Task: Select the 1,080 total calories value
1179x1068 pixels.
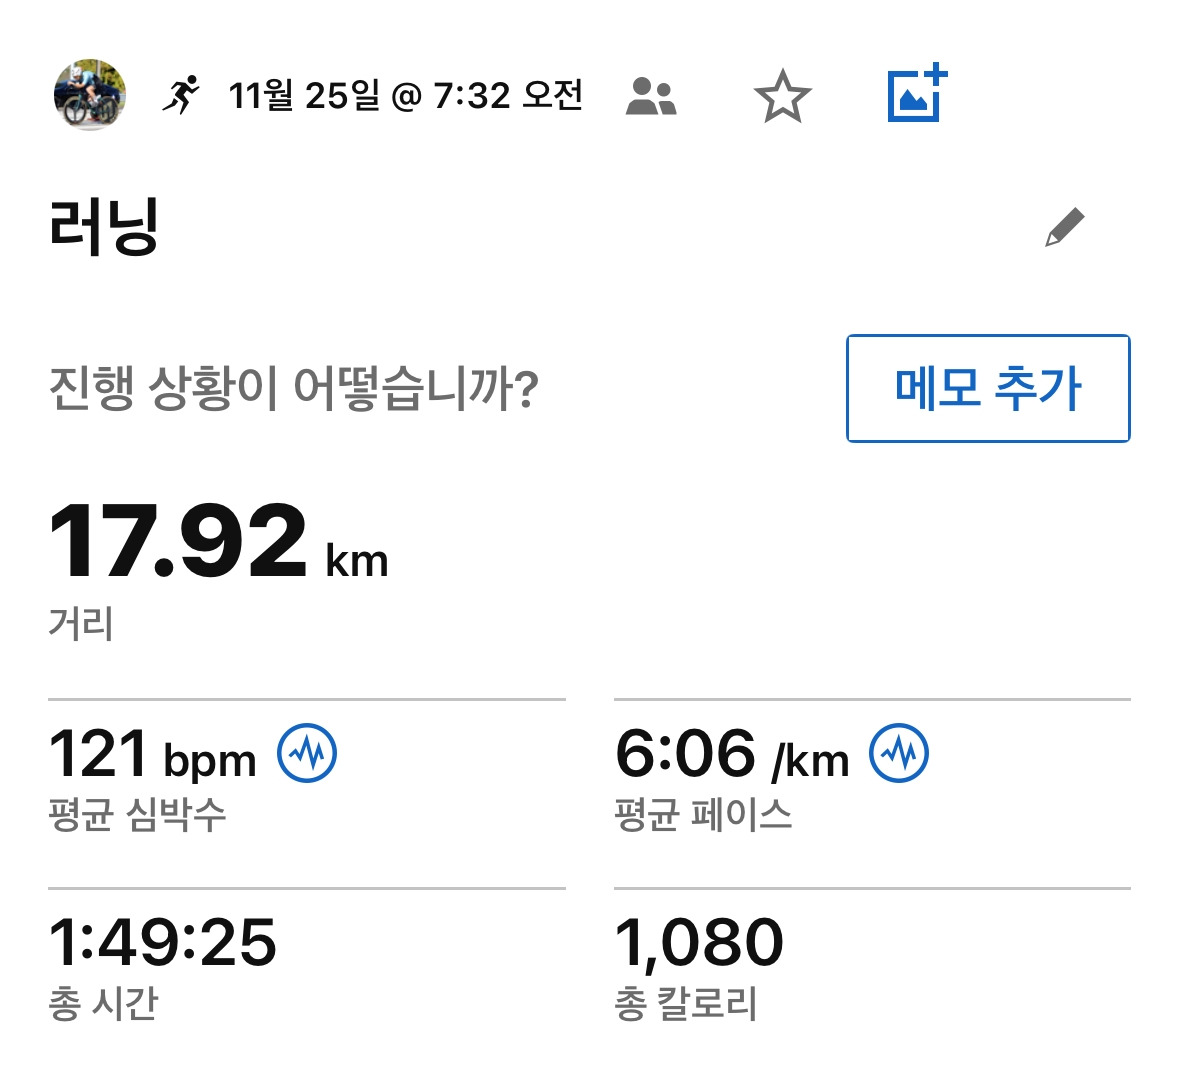Action: tap(699, 943)
